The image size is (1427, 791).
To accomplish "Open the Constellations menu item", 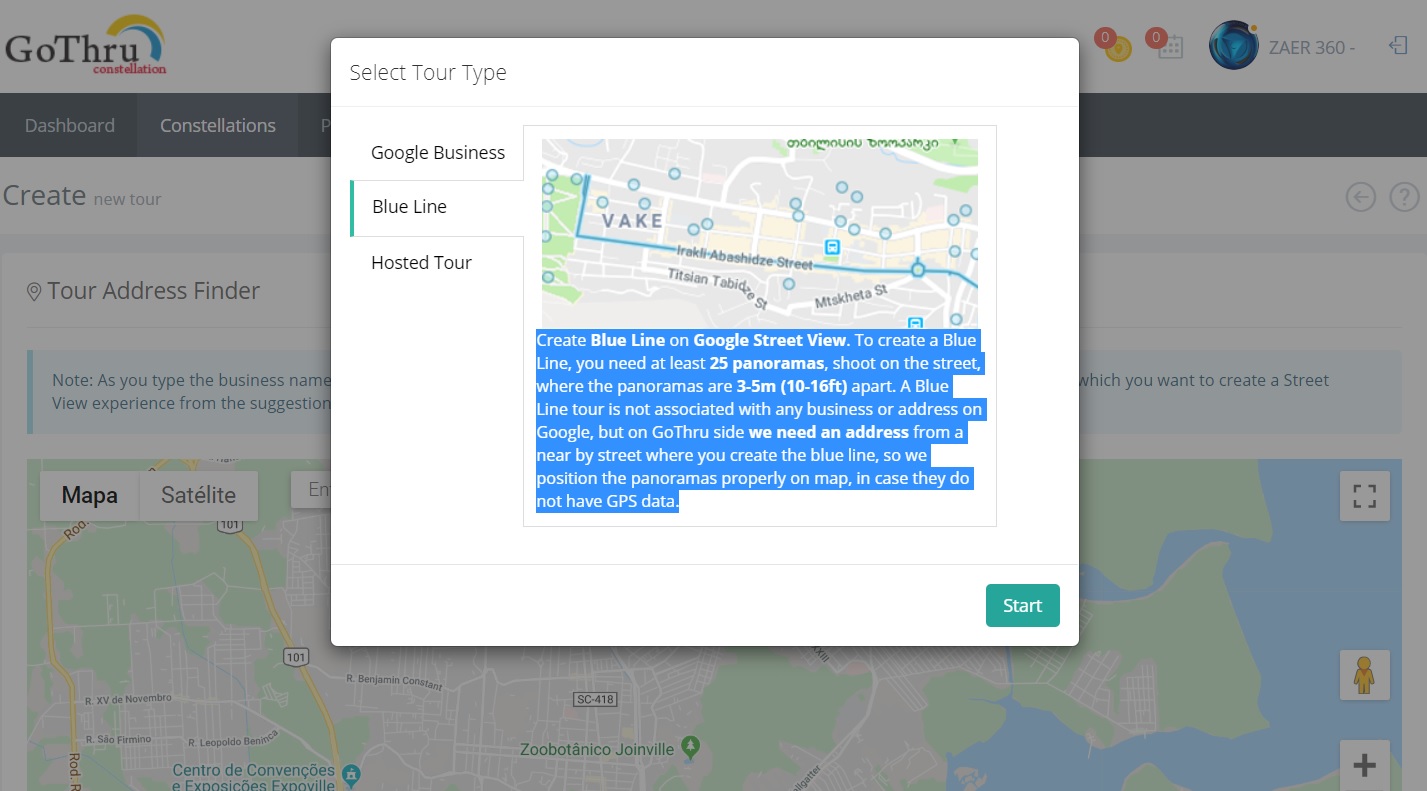I will point(218,125).
